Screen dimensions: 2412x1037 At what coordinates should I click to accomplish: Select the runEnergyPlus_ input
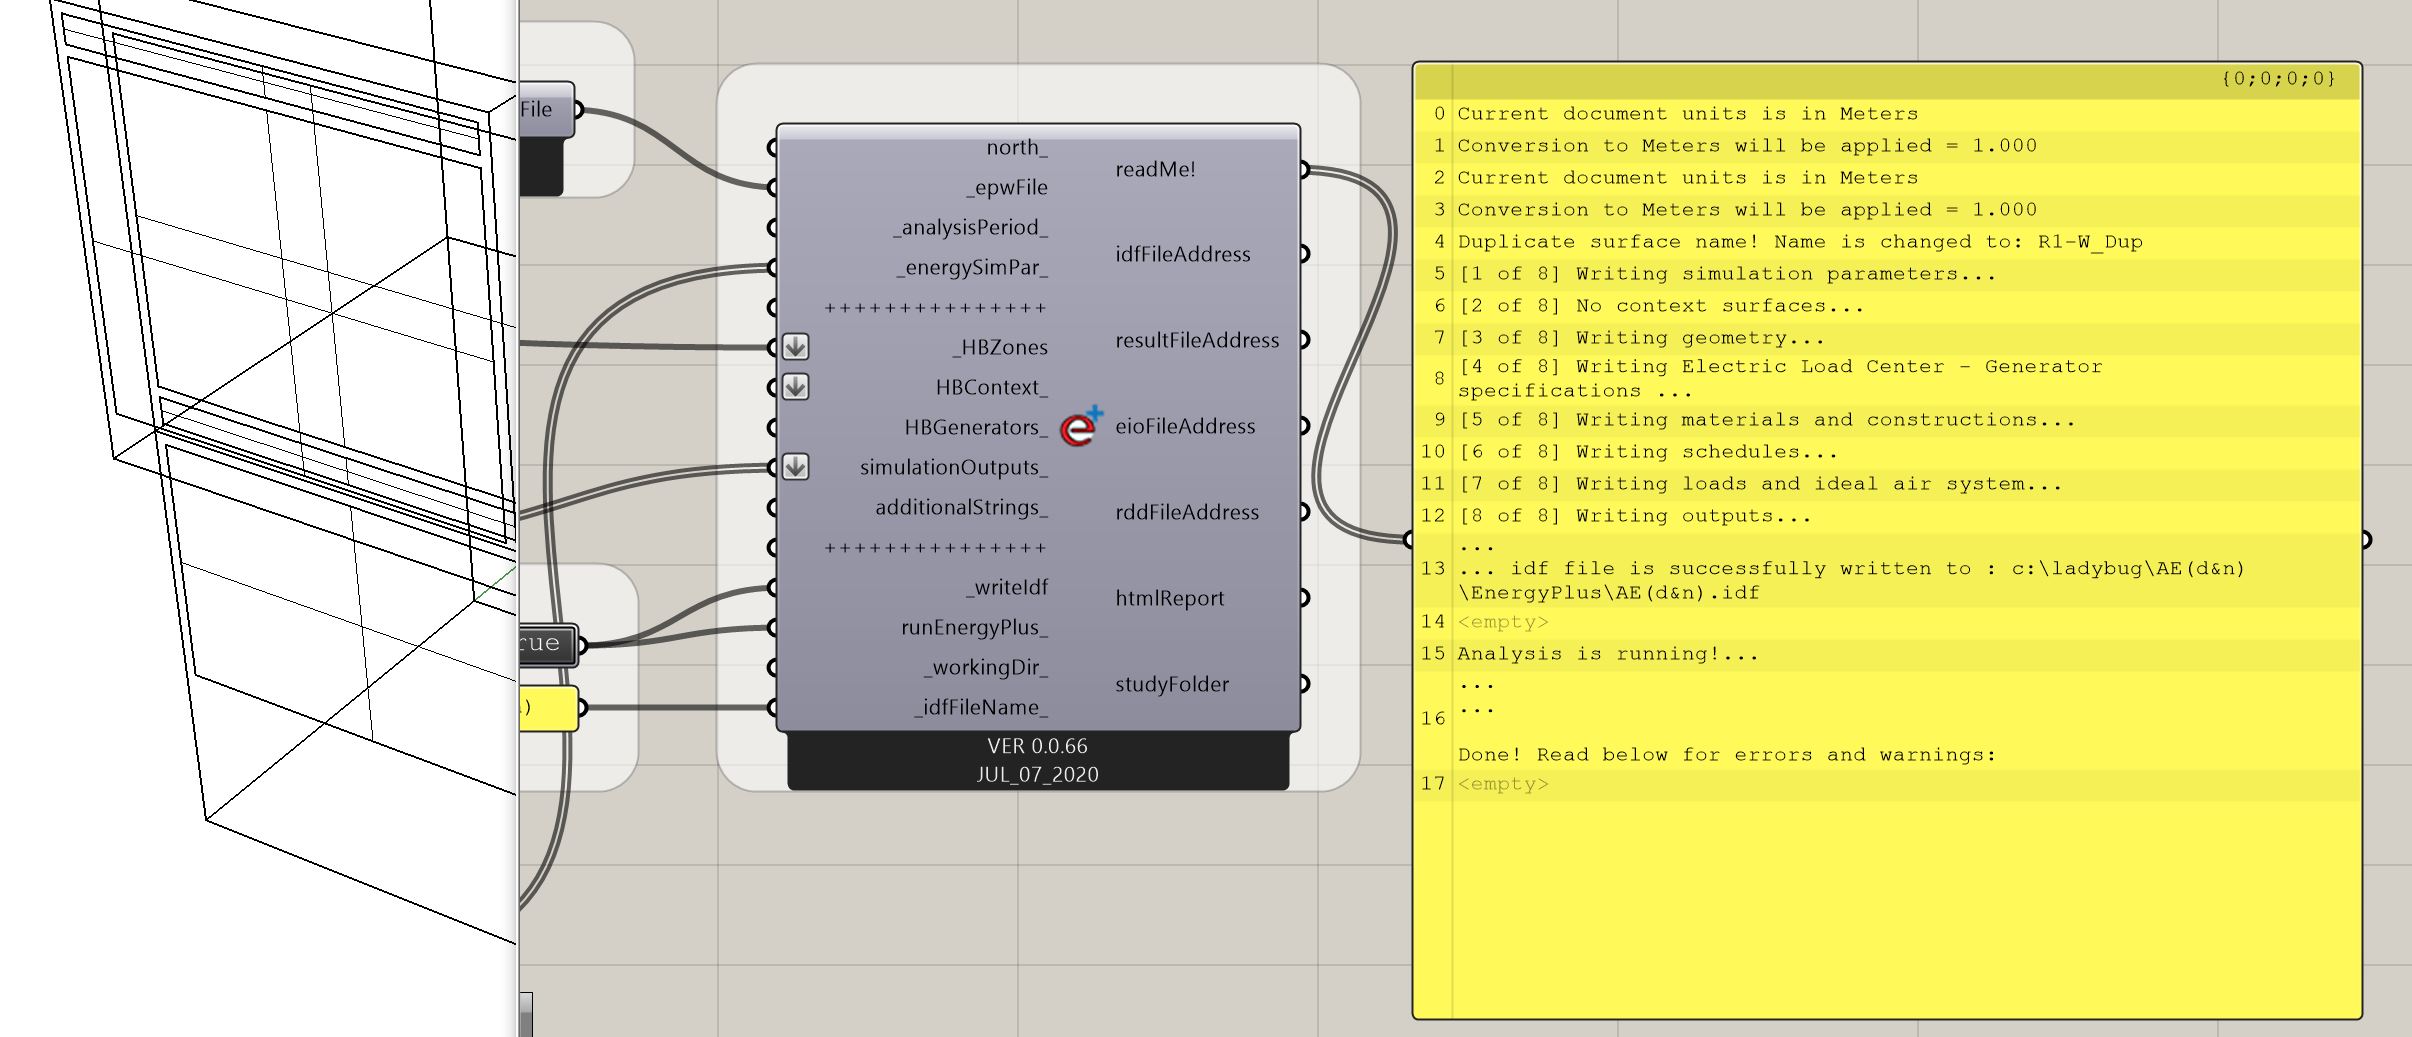click(x=975, y=628)
